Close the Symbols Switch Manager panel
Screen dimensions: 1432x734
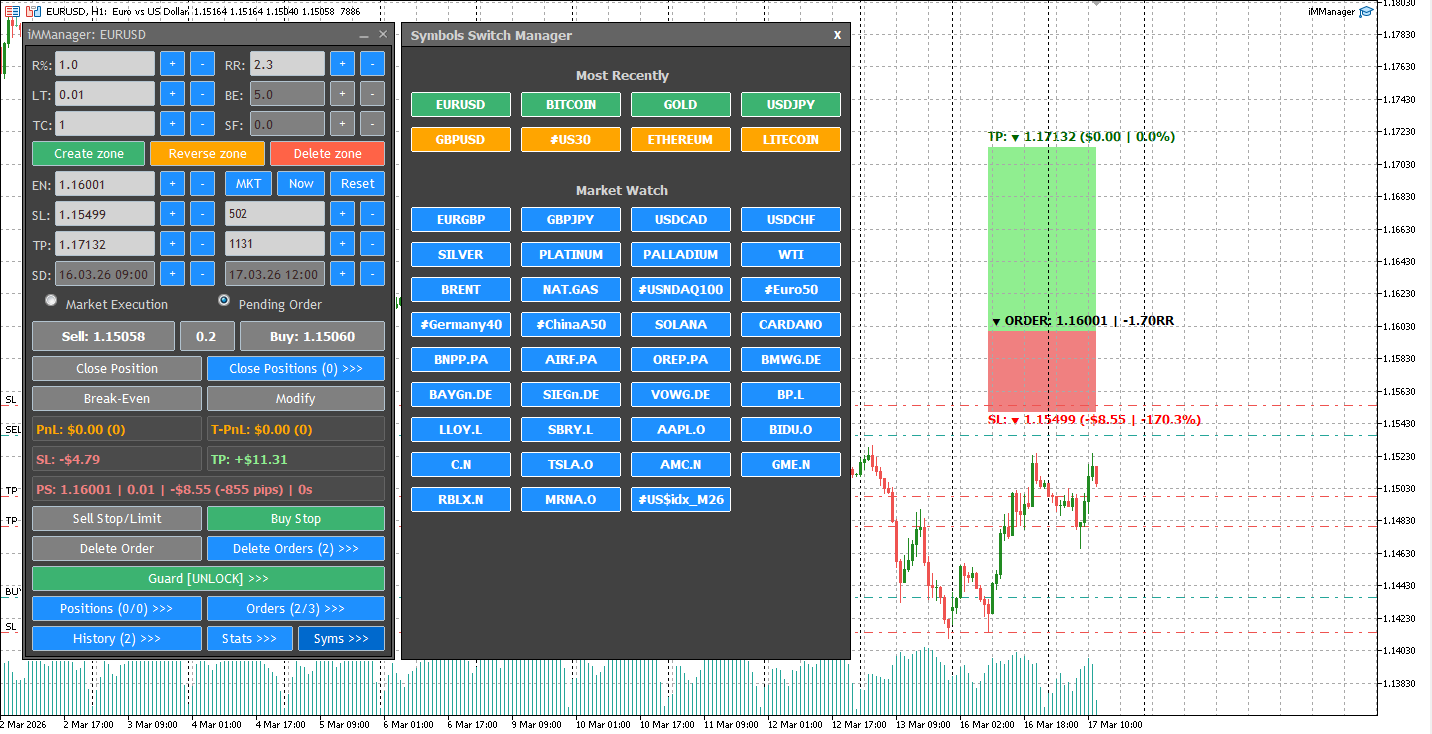point(838,35)
